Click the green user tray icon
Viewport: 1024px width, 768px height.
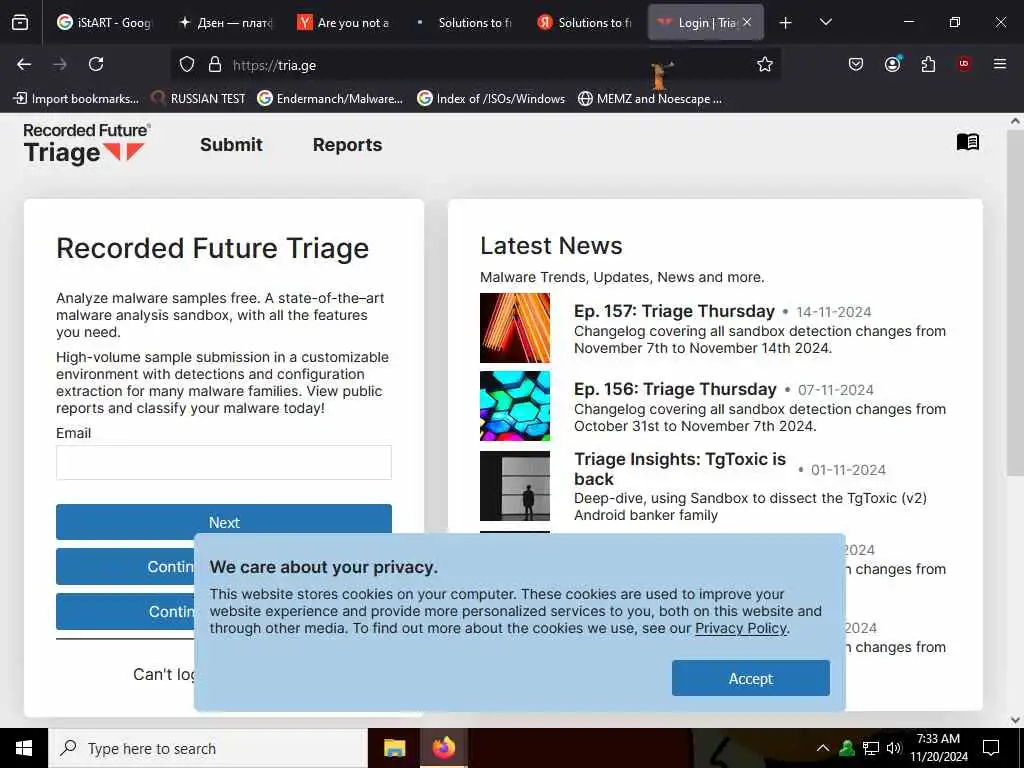[x=847, y=748]
